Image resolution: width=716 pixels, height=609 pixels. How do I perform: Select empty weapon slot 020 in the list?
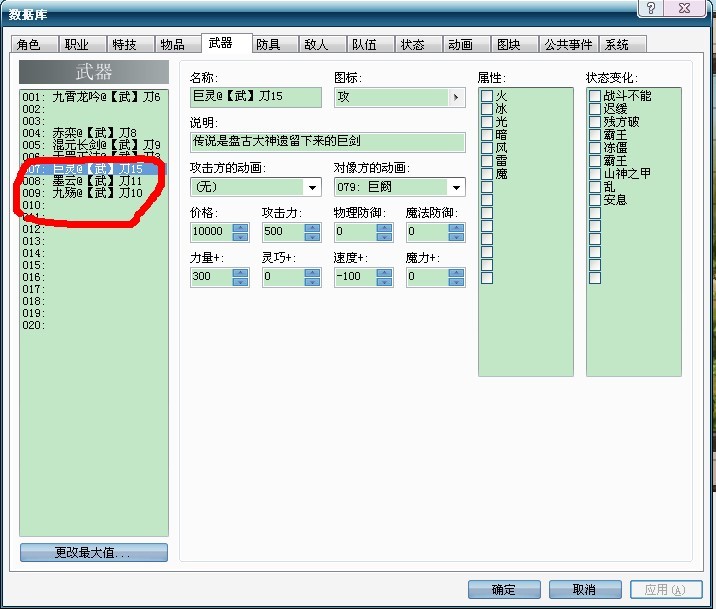click(x=94, y=326)
